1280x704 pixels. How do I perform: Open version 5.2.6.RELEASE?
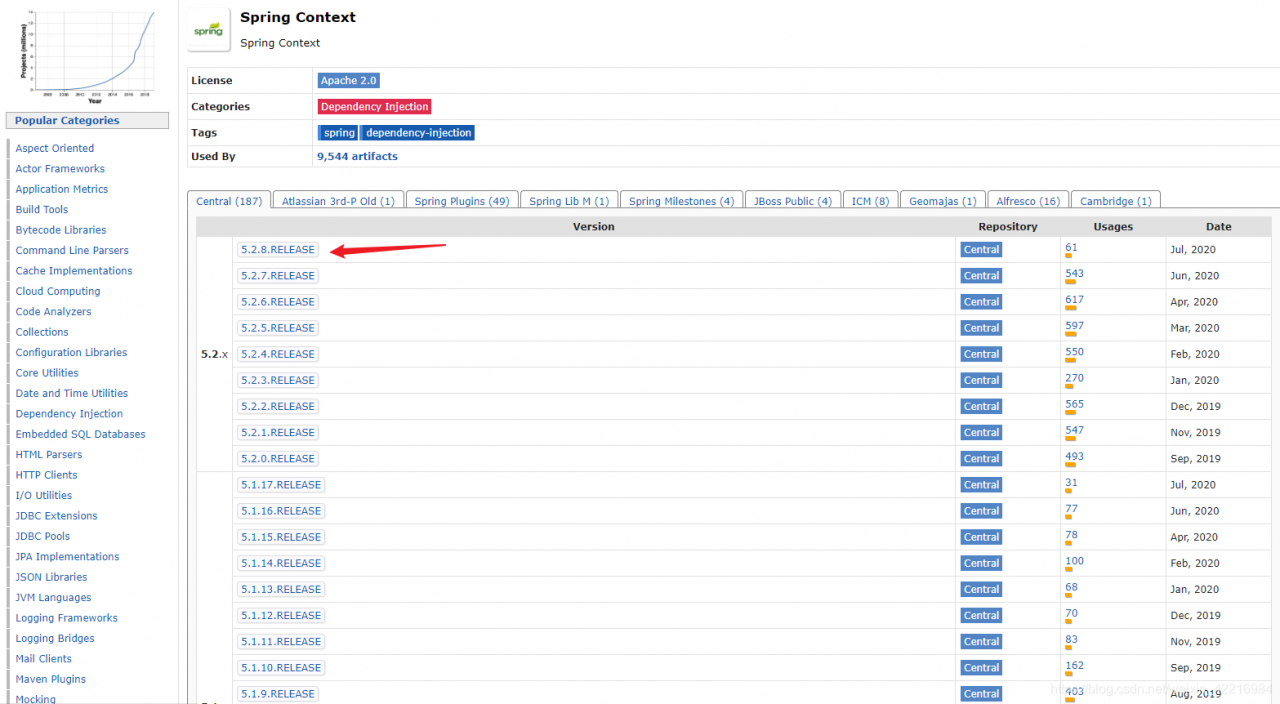278,302
